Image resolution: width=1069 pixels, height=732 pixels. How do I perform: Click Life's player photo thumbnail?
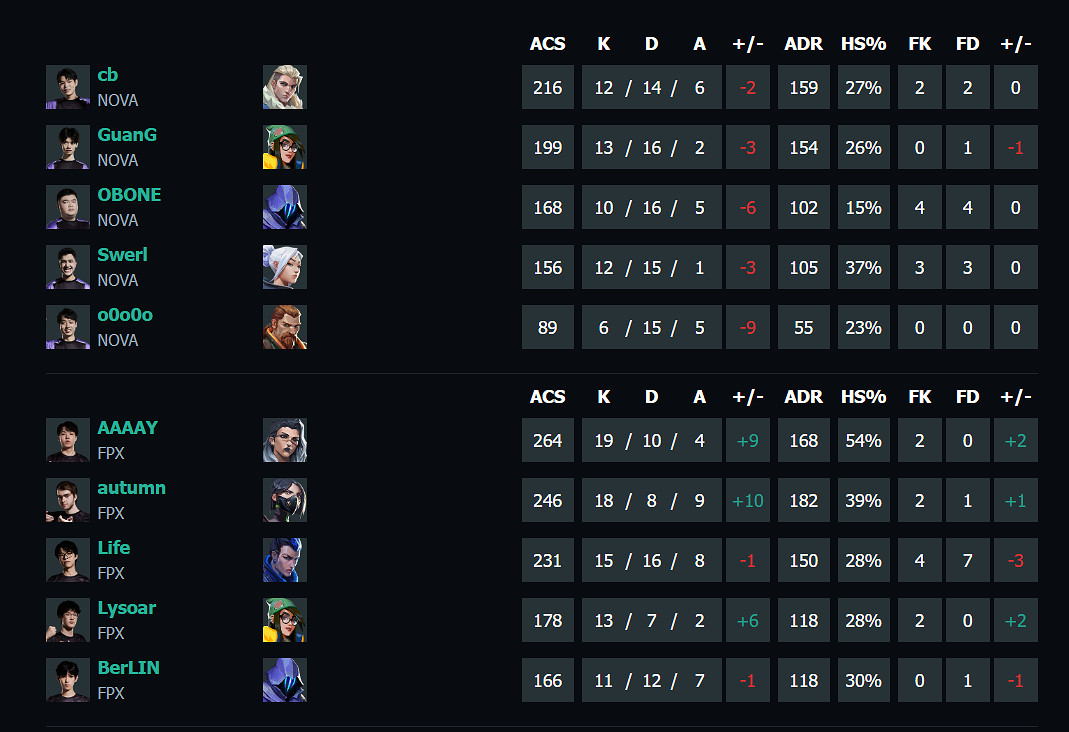point(68,561)
